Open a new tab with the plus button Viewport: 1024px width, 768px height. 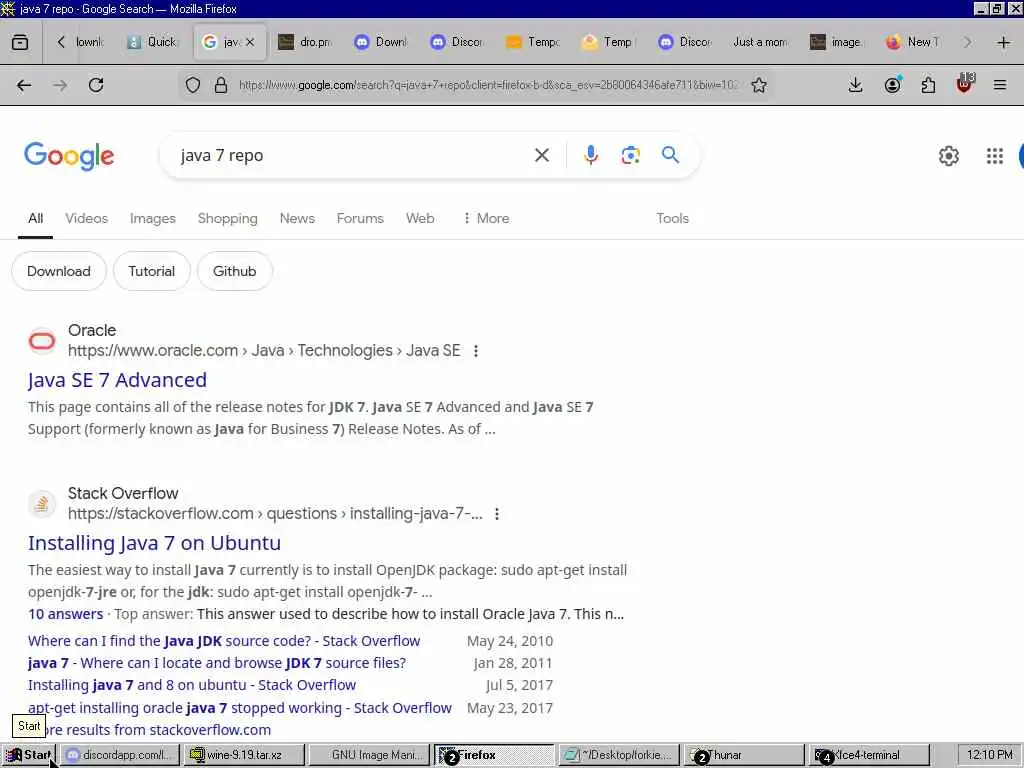click(x=1004, y=42)
